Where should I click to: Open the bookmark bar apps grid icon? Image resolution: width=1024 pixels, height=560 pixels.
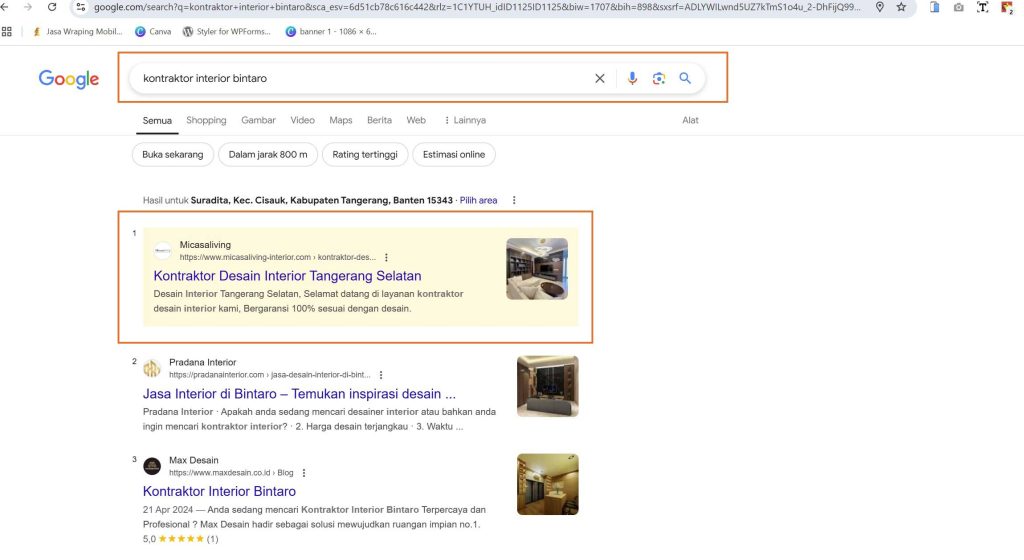[x=7, y=31]
